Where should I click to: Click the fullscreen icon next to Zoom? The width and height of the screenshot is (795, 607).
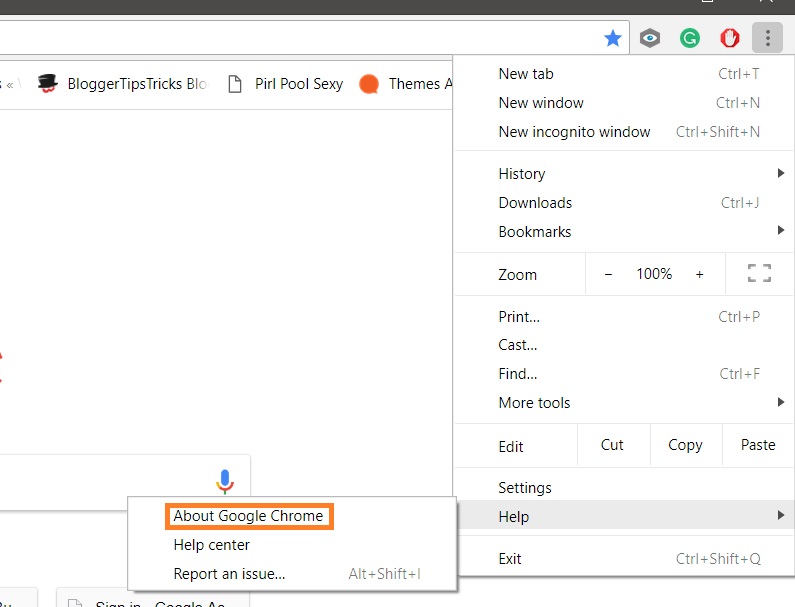pyautogui.click(x=759, y=273)
